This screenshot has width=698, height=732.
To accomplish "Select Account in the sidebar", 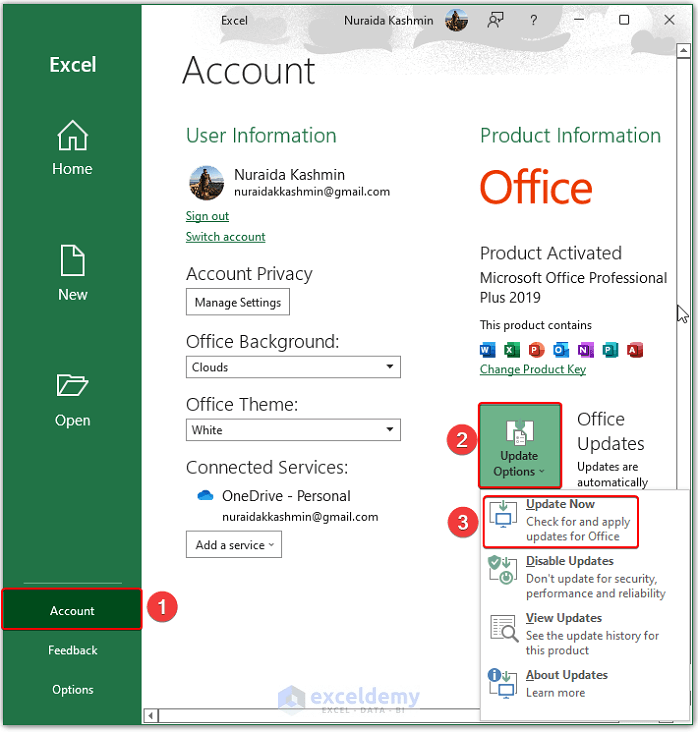I will pyautogui.click(x=72, y=610).
